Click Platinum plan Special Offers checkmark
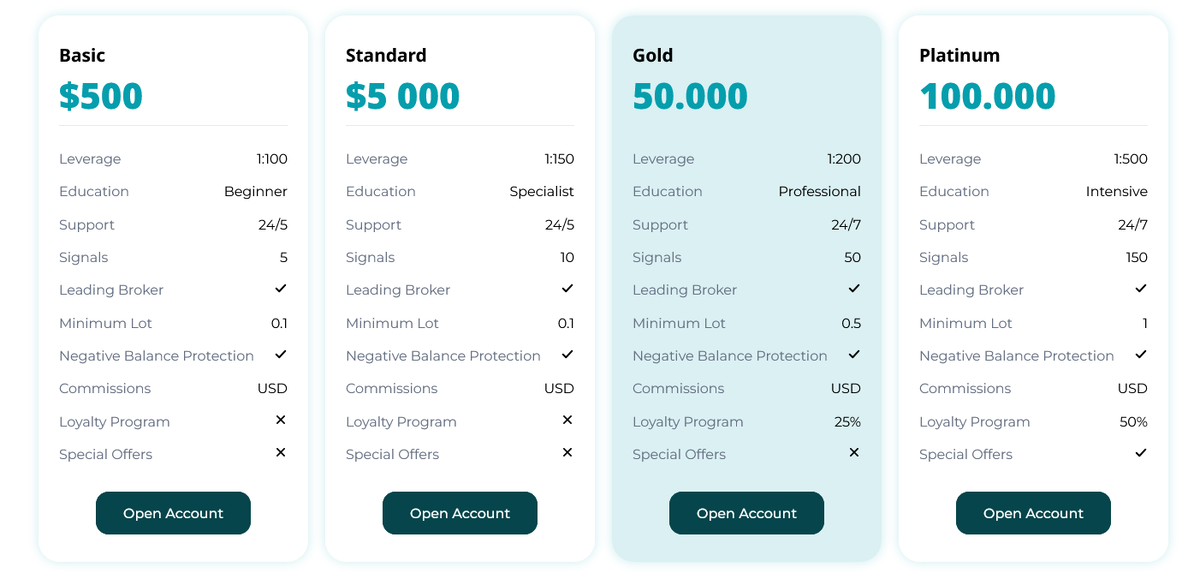This screenshot has width=1200, height=585. [1141, 453]
